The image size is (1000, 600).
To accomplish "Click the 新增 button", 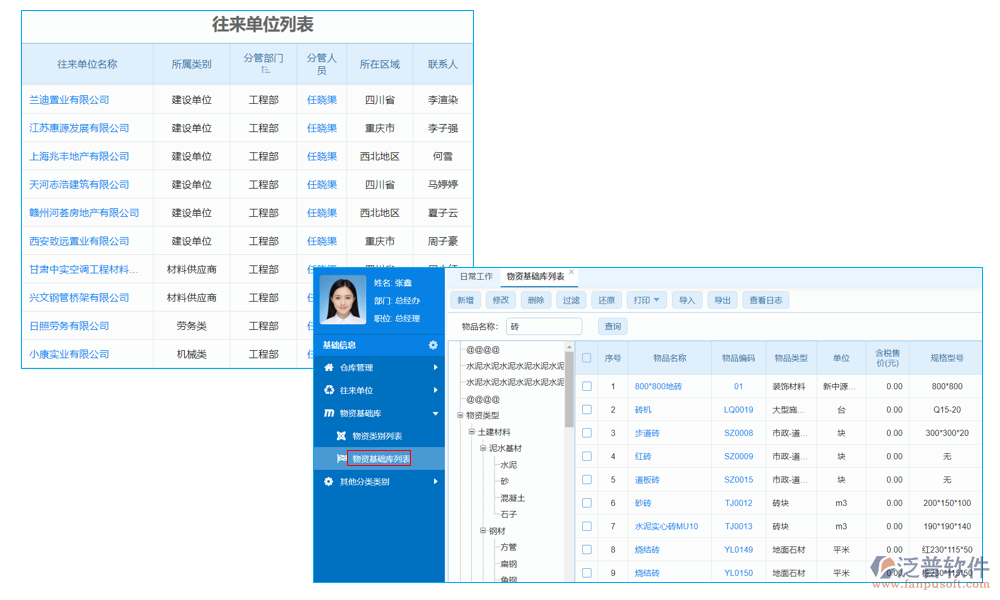I will pos(466,301).
